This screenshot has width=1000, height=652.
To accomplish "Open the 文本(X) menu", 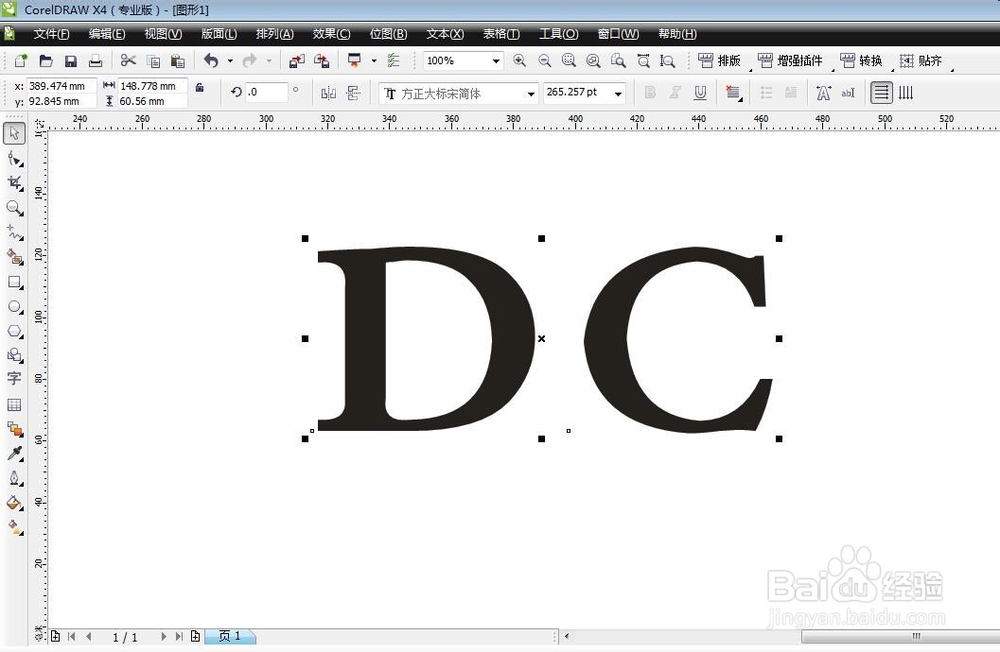I will click(445, 34).
